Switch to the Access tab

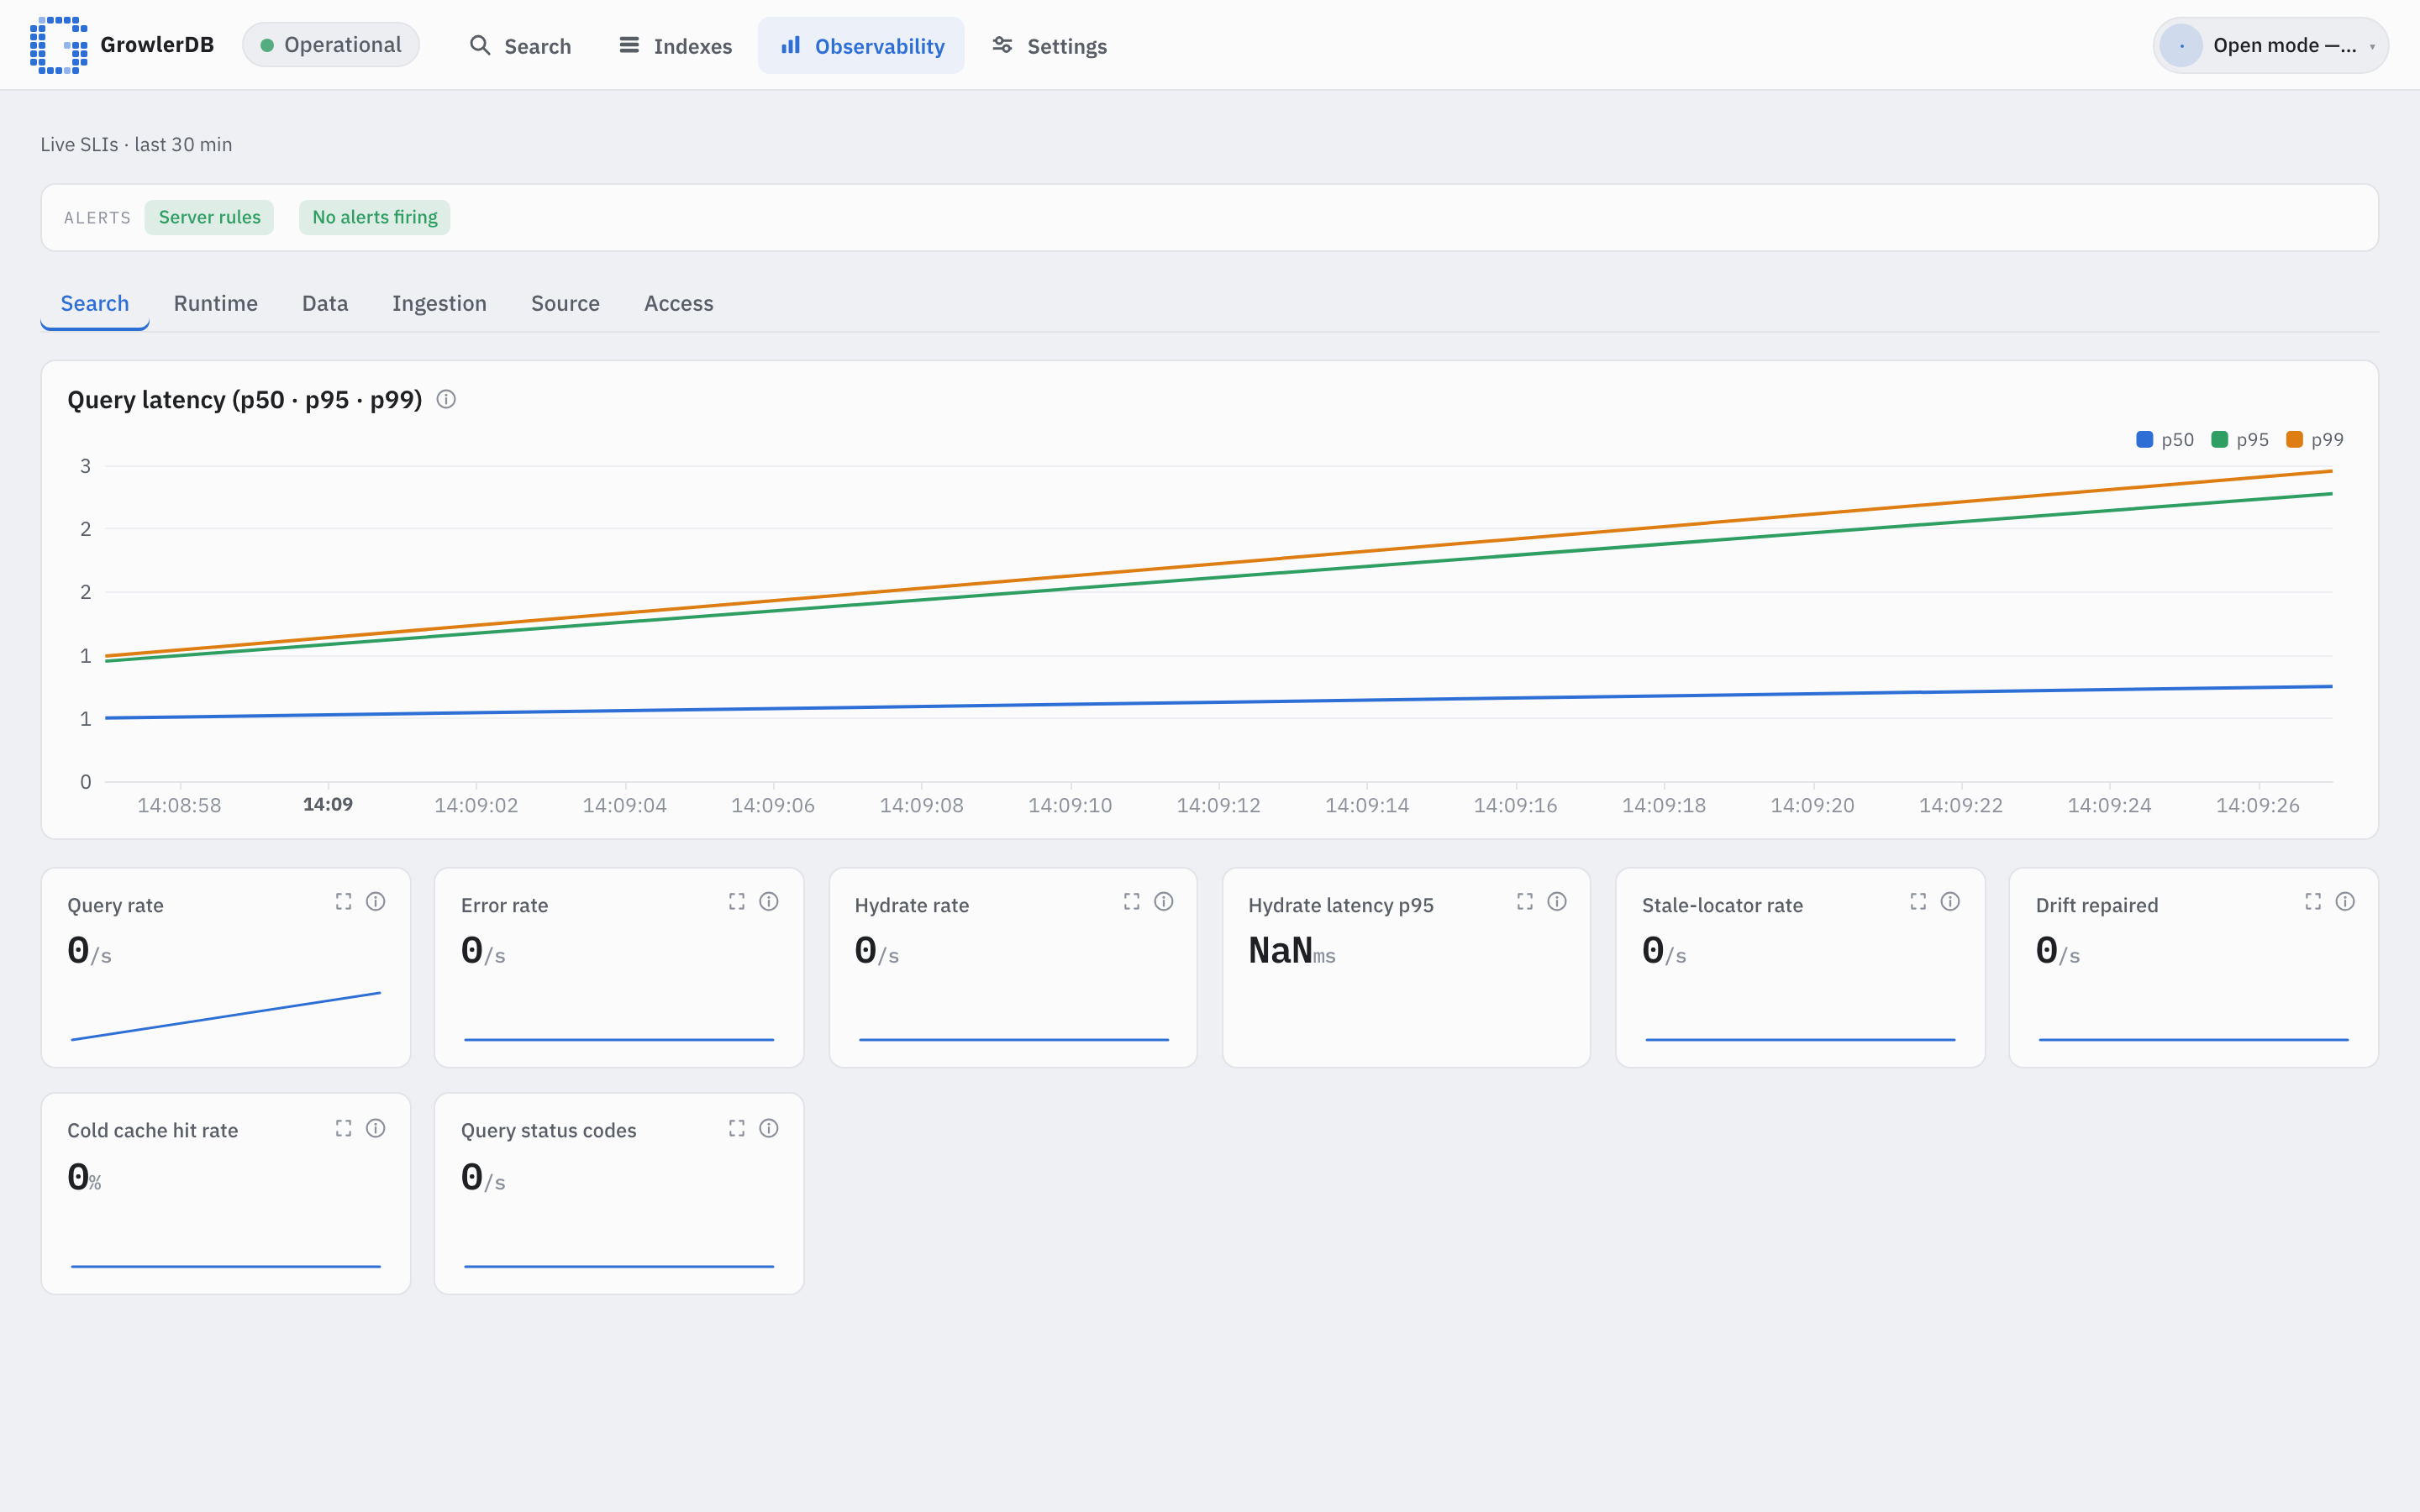click(679, 303)
